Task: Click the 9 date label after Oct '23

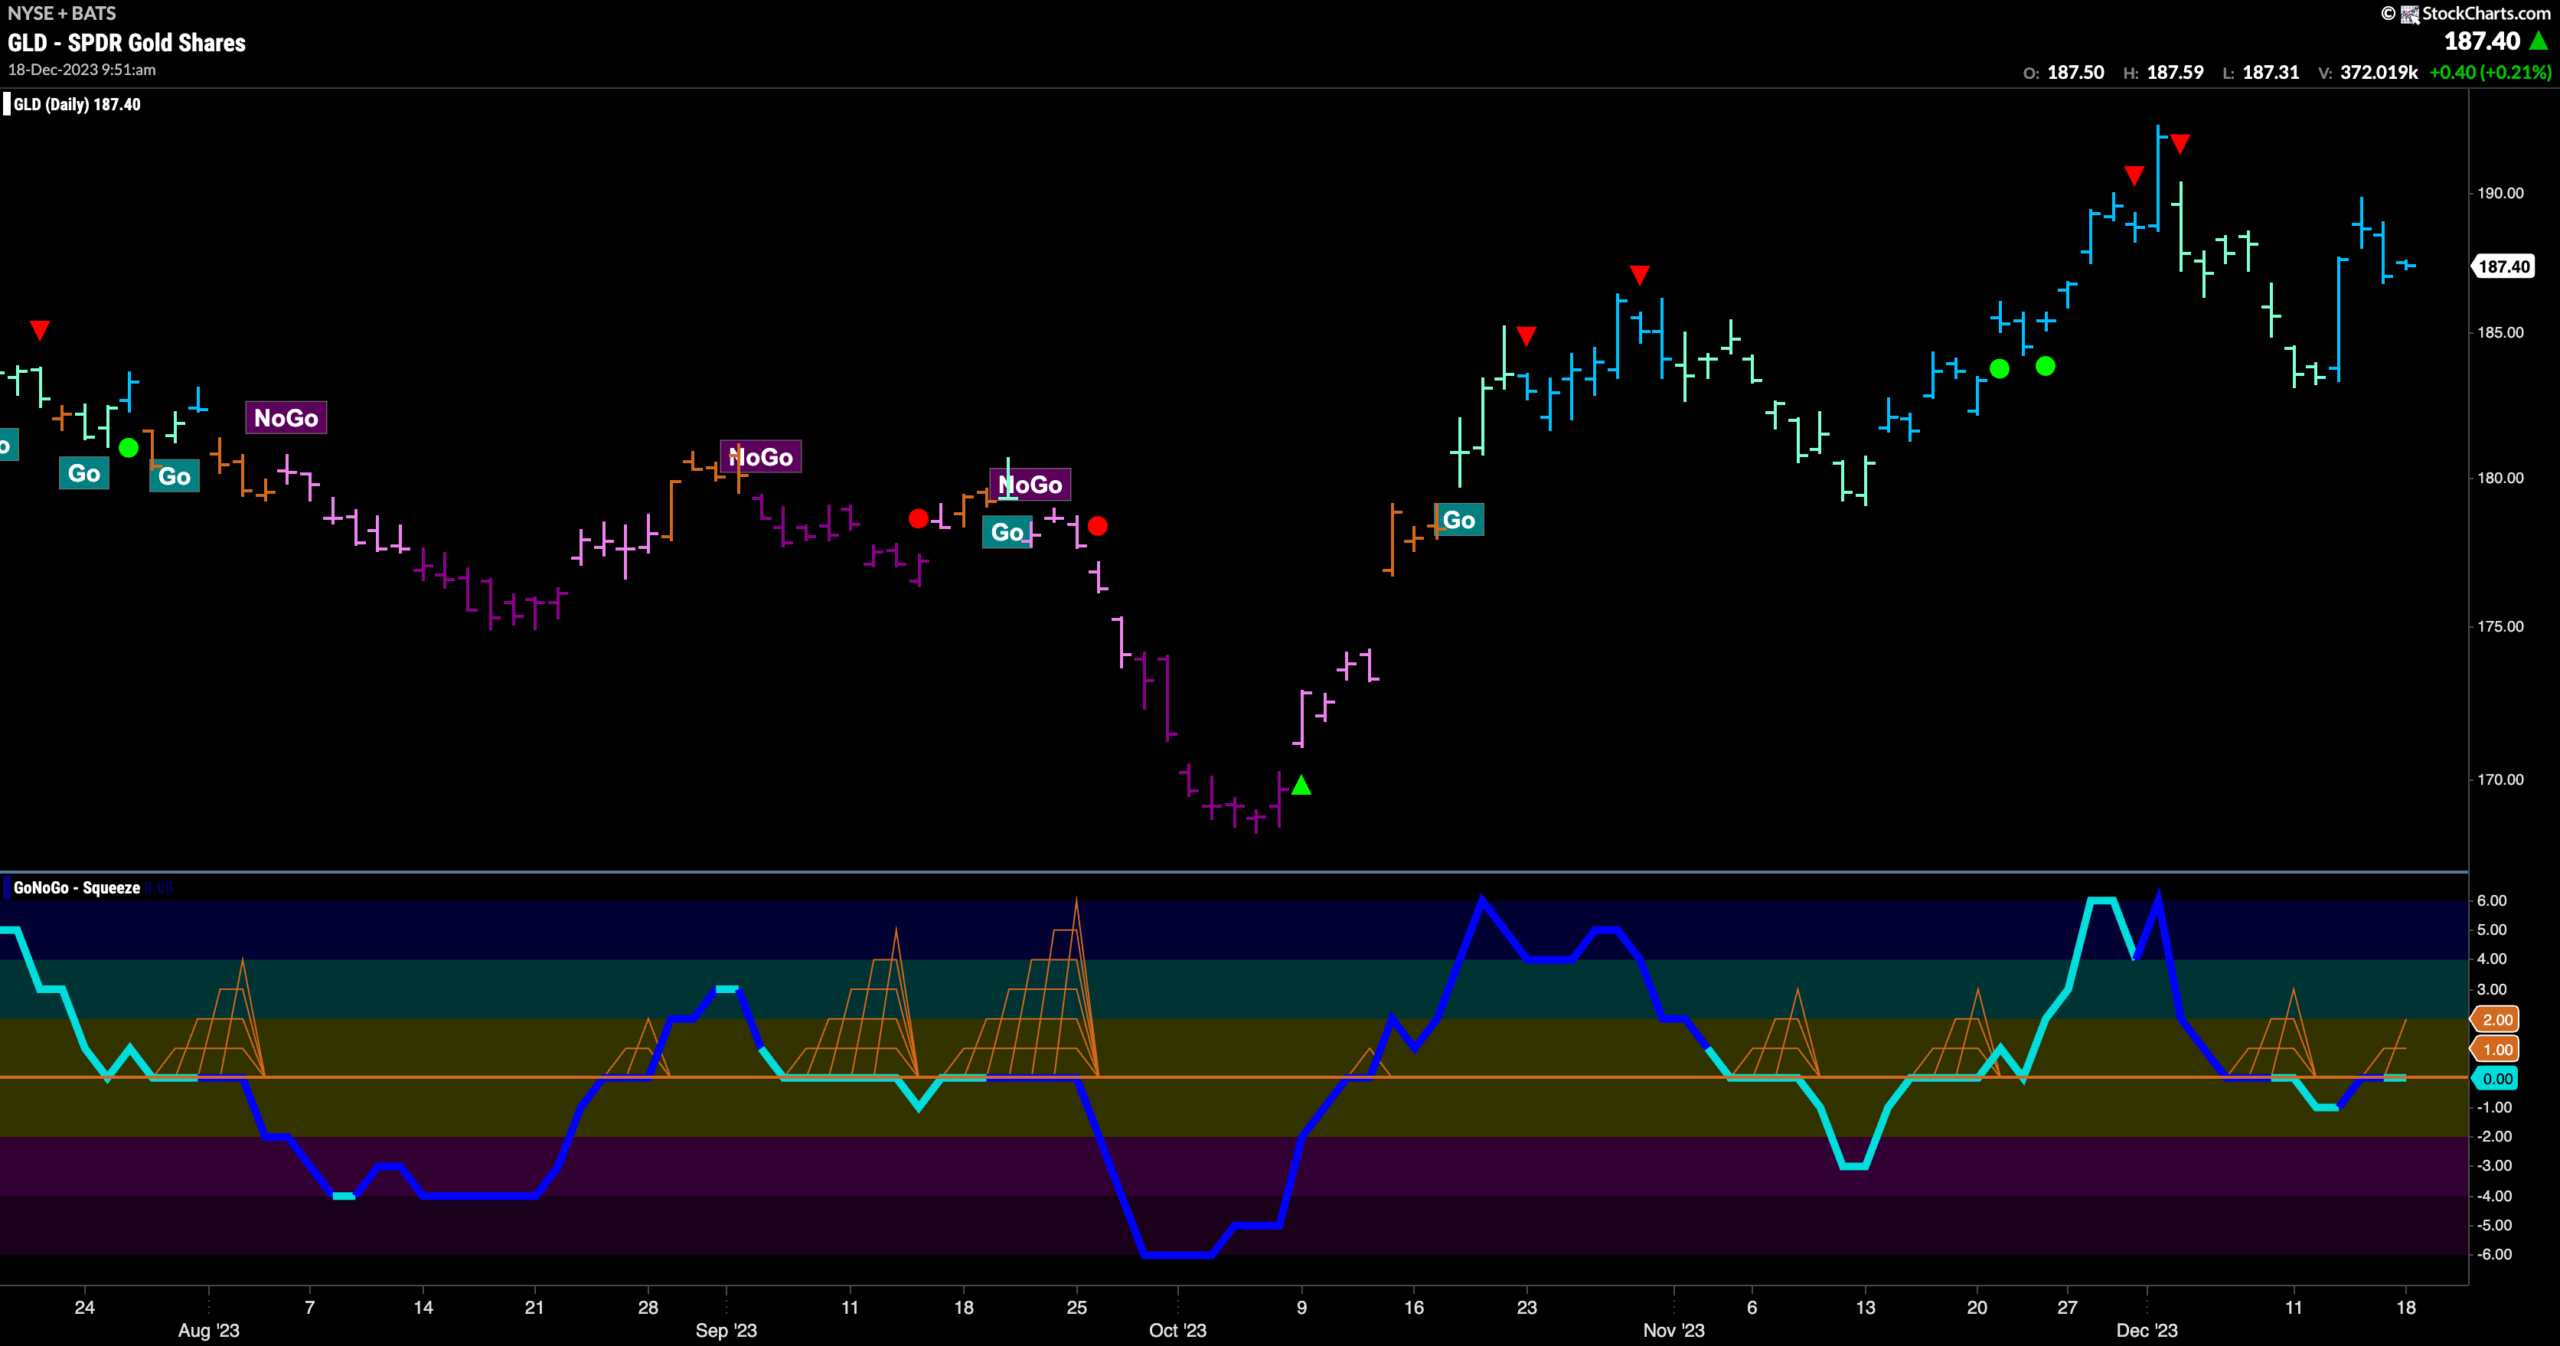Action: pyautogui.click(x=1301, y=1307)
